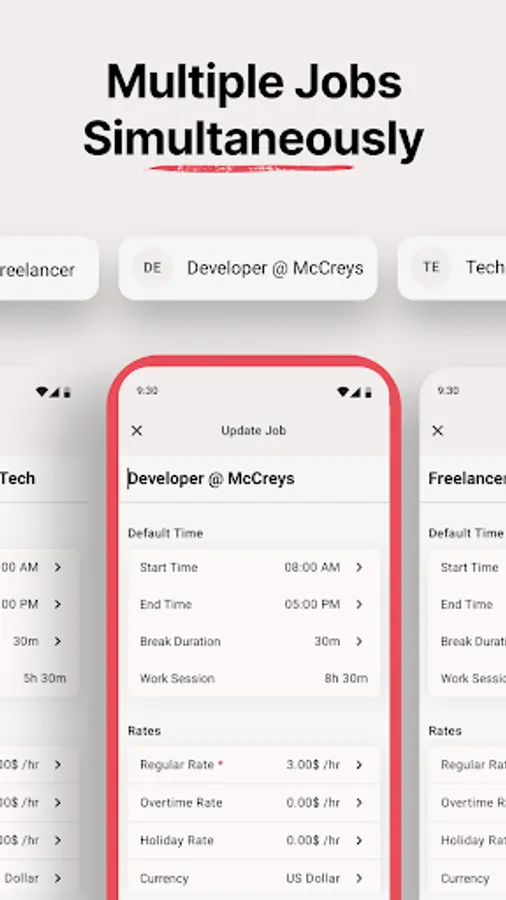Select the 8h 30m work session value
This screenshot has width=506, height=900.
[346, 678]
